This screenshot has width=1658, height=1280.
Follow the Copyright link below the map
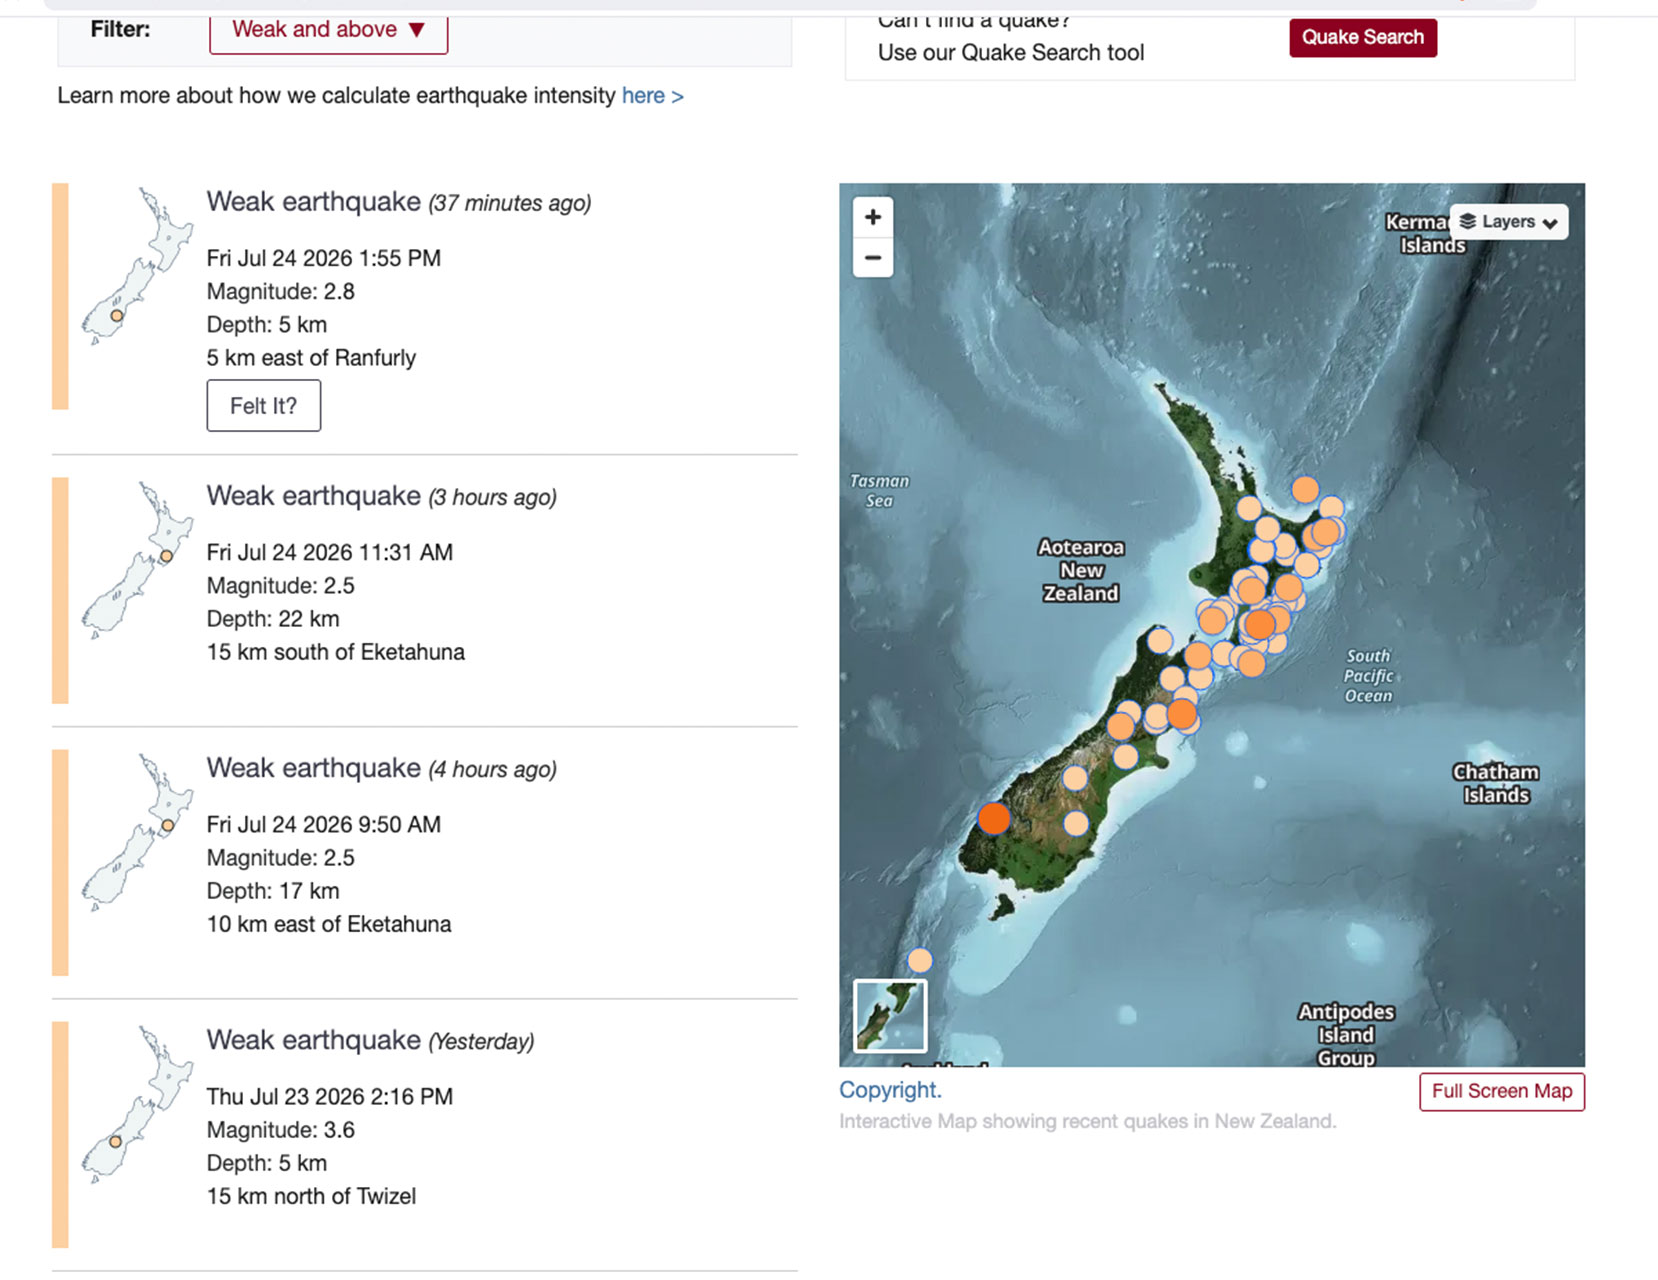(x=890, y=1090)
